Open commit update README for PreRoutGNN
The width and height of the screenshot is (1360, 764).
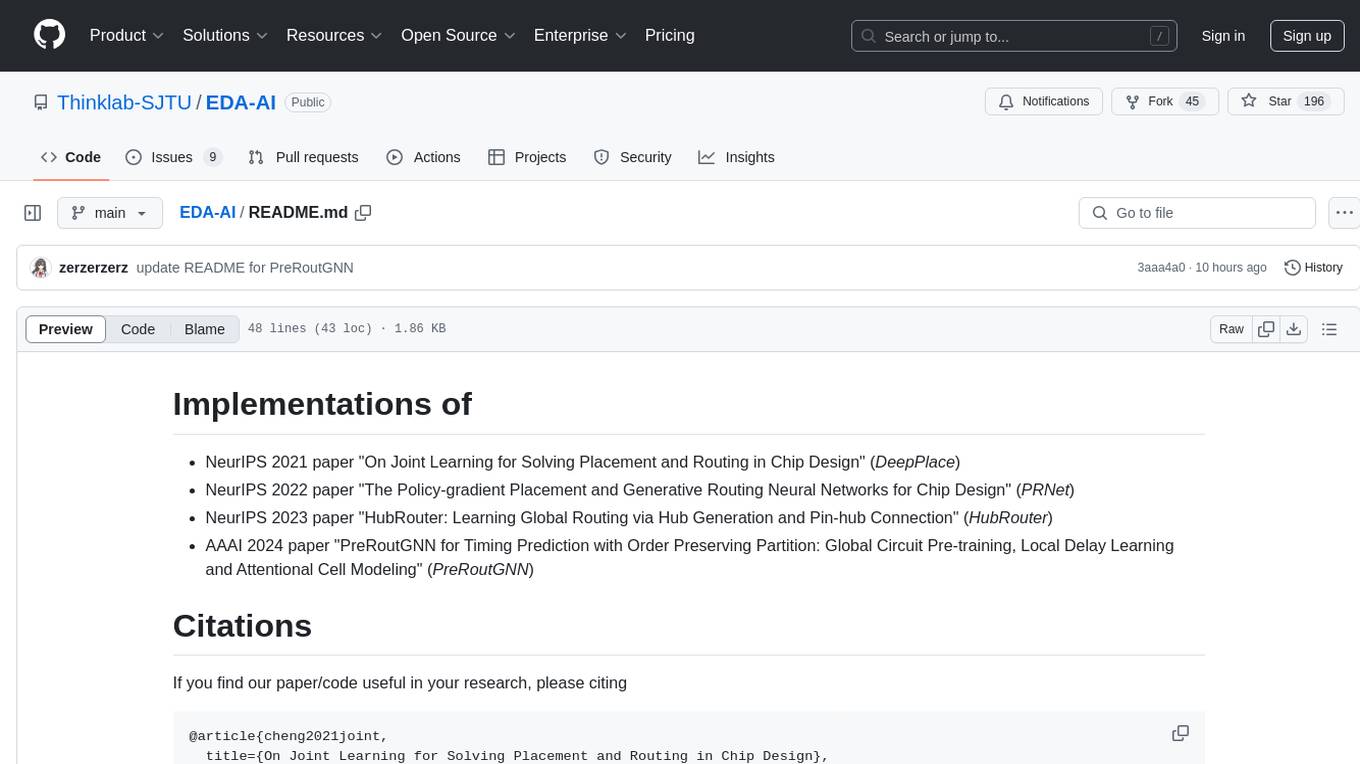pos(245,268)
